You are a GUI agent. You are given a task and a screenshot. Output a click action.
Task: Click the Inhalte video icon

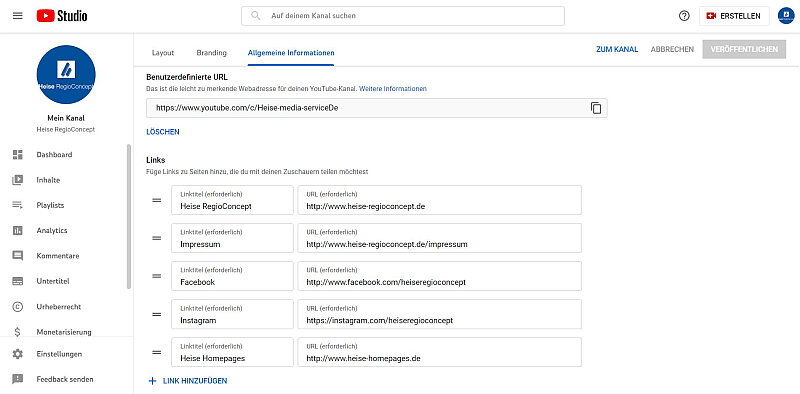click(18, 180)
